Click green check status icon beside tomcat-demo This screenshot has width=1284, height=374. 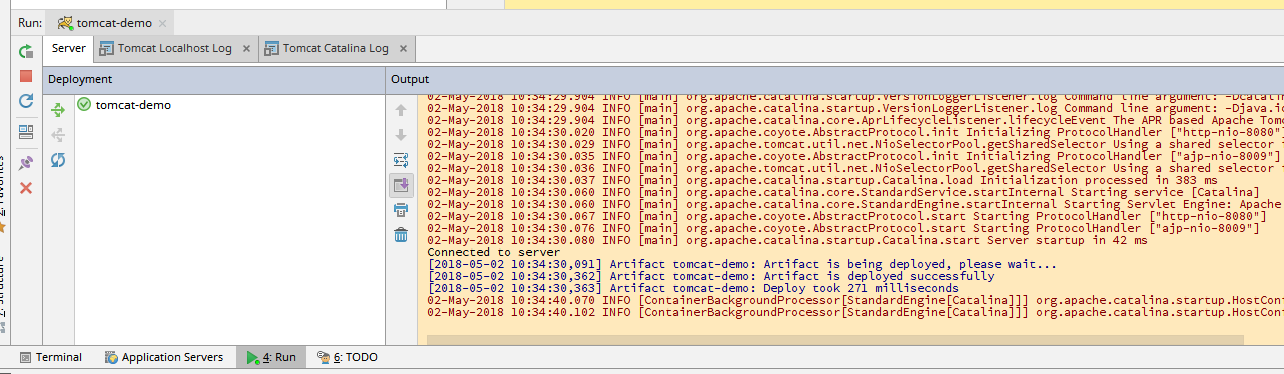pyautogui.click(x=84, y=104)
